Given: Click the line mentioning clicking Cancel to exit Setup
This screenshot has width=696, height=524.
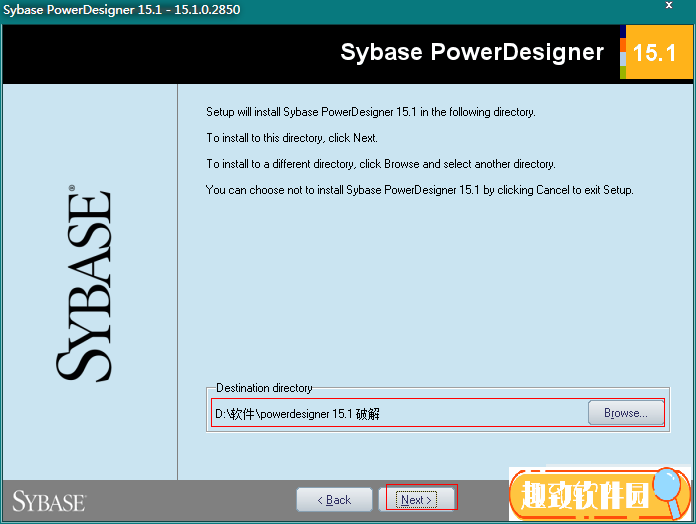Looking at the screenshot, I should pos(419,190).
